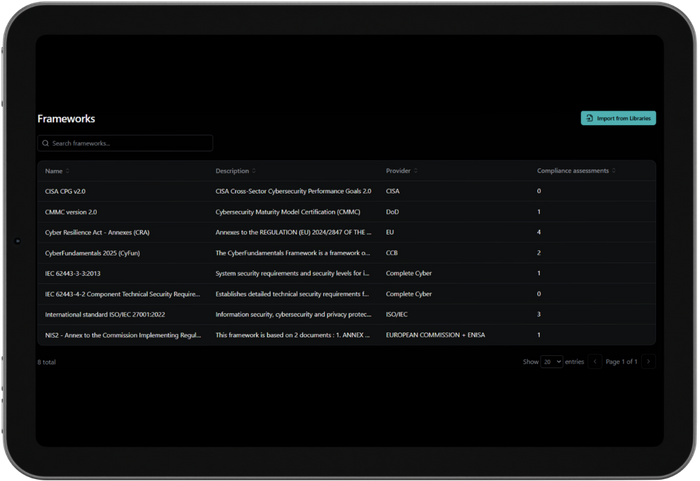Click the Import from Libraries button

pos(618,118)
